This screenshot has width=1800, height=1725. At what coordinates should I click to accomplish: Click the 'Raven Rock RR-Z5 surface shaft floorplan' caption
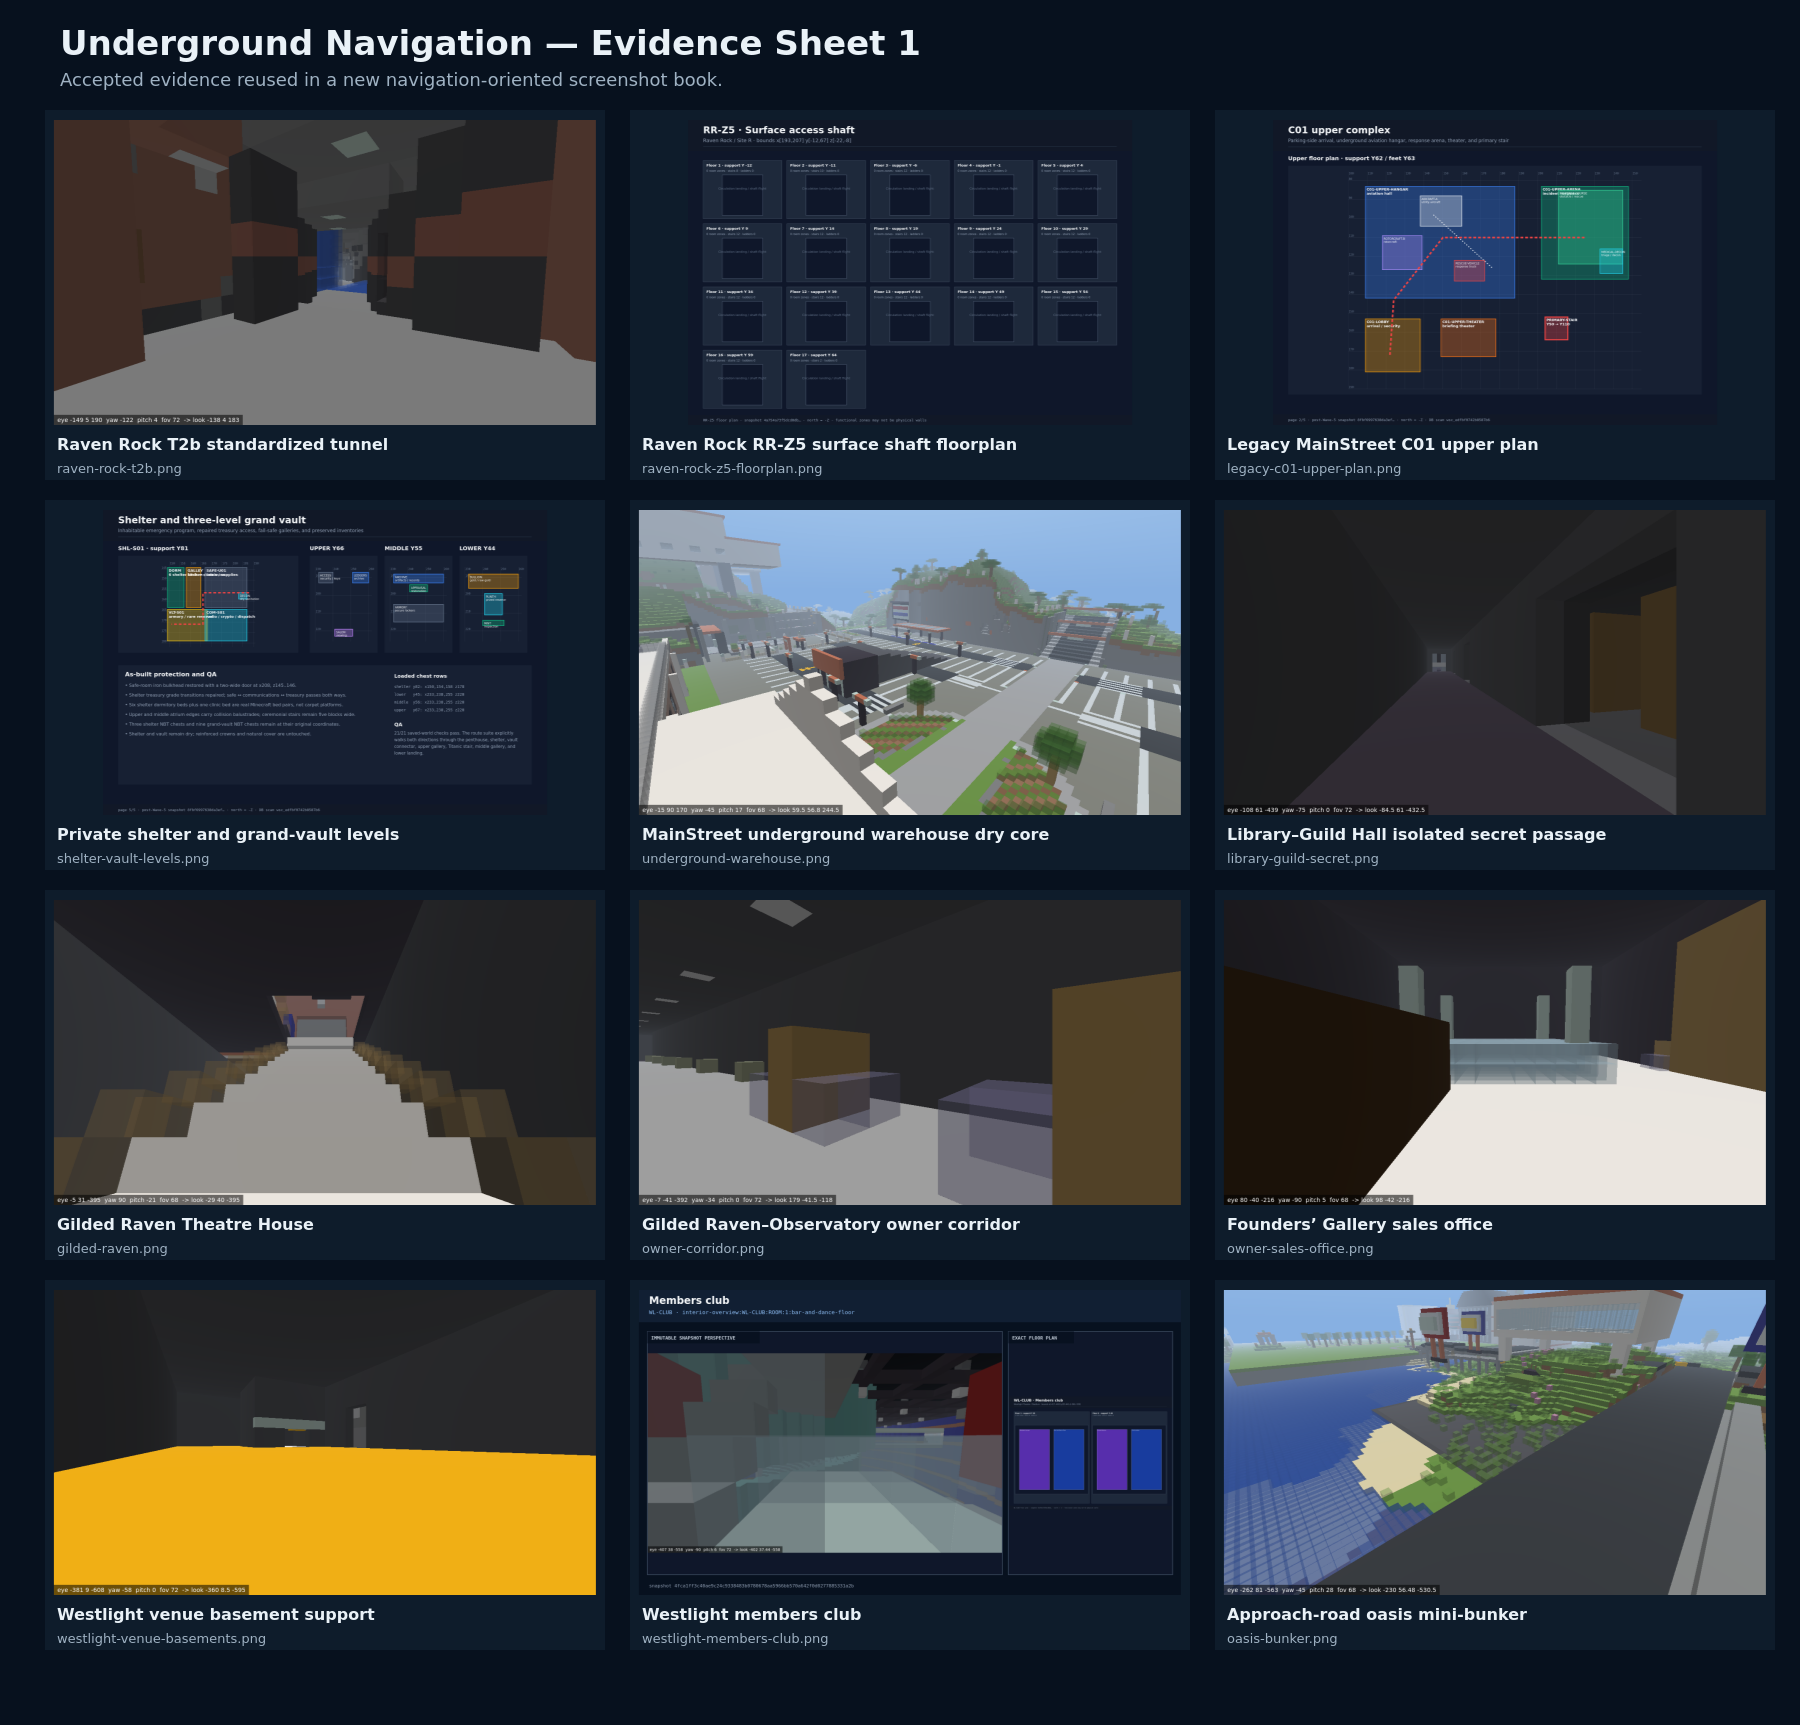pyautogui.click(x=829, y=444)
